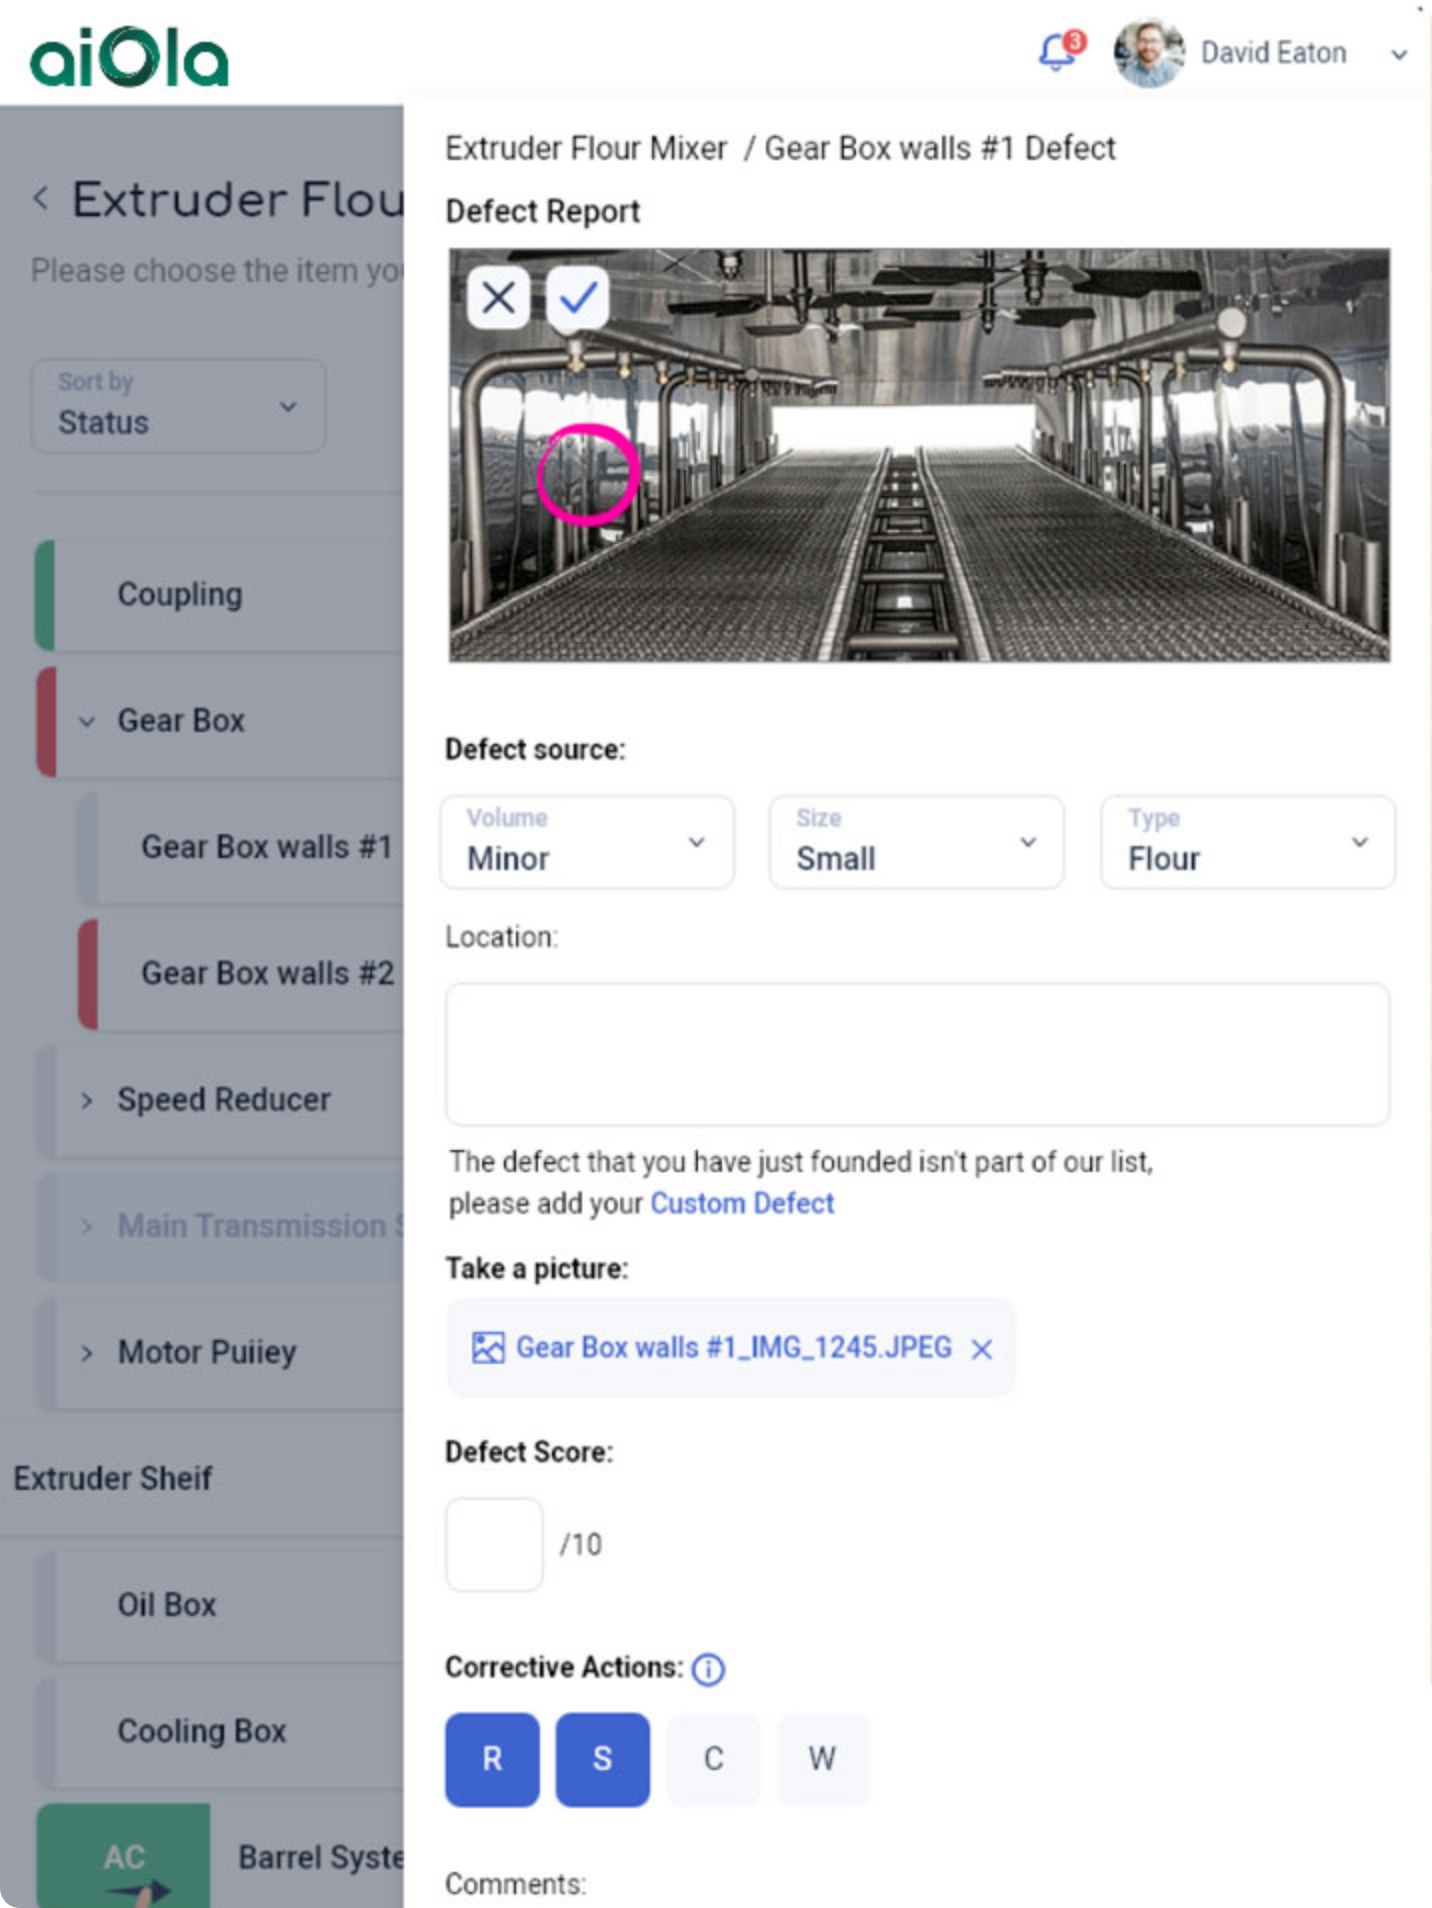Open the Type dropdown set to Flour
Image resolution: width=1432 pixels, height=1908 pixels.
1247,841
